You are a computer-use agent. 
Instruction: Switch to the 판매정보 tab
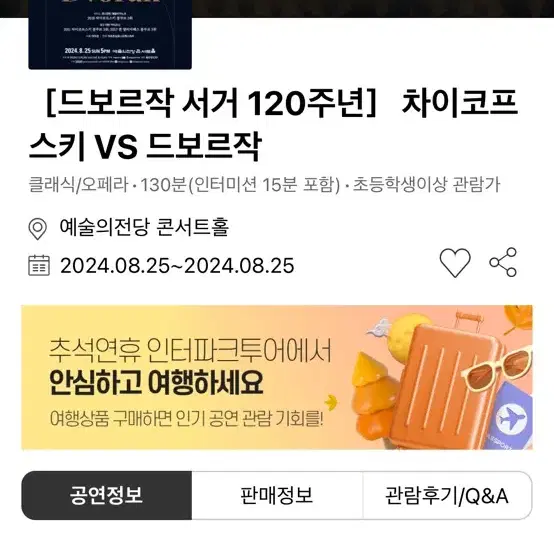277,495
